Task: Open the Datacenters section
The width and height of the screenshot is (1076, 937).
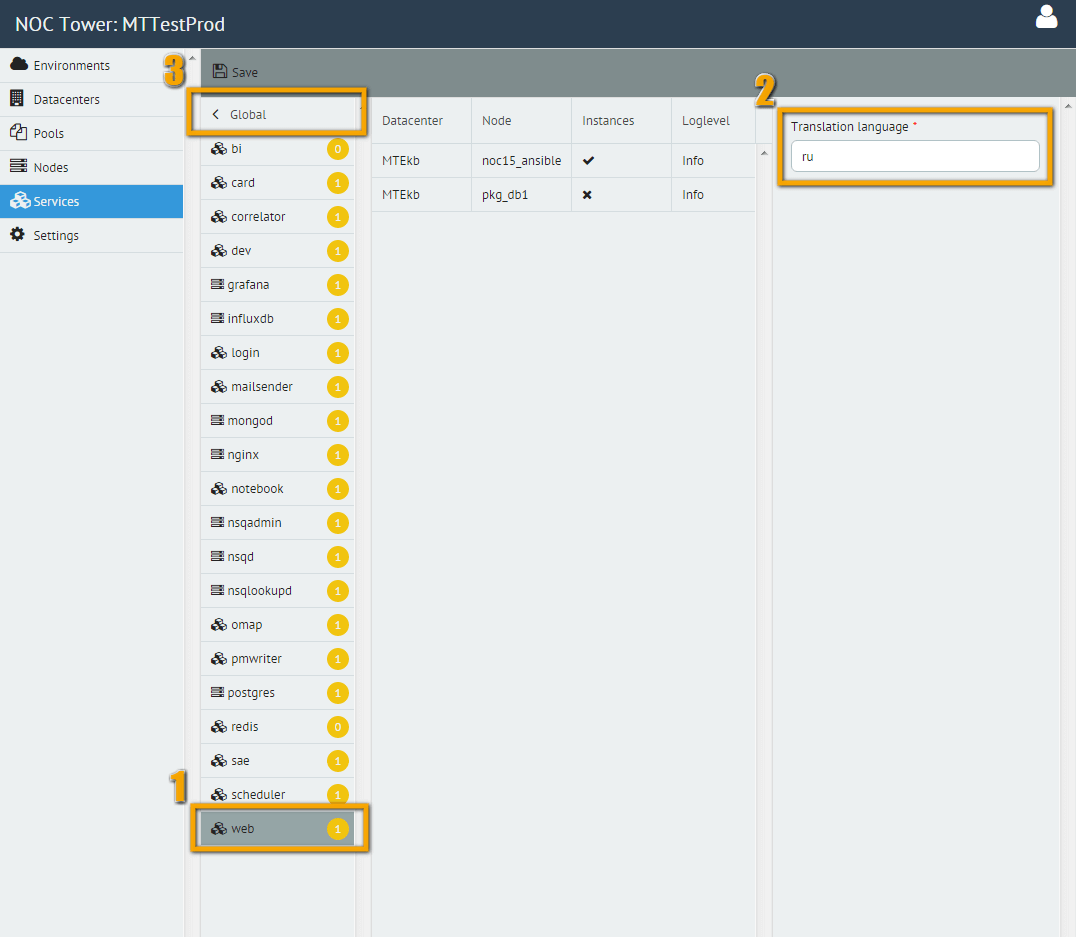Action: coord(92,100)
